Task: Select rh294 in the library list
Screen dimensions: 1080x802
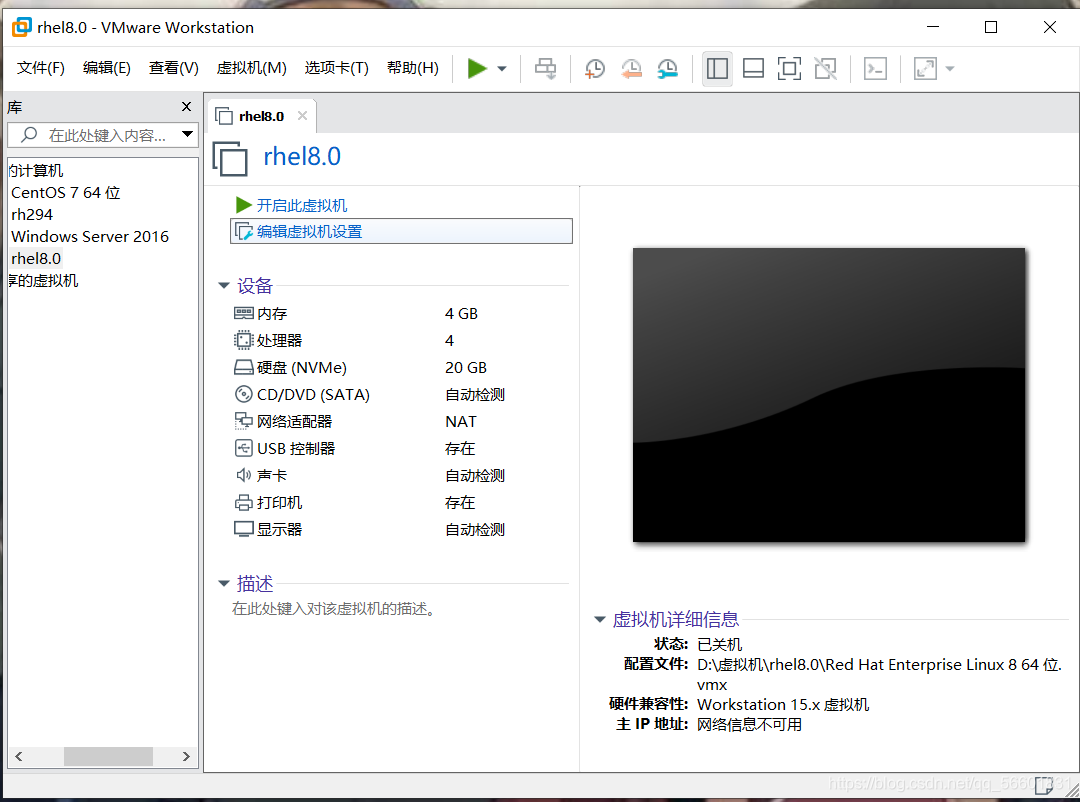Action: 32,214
